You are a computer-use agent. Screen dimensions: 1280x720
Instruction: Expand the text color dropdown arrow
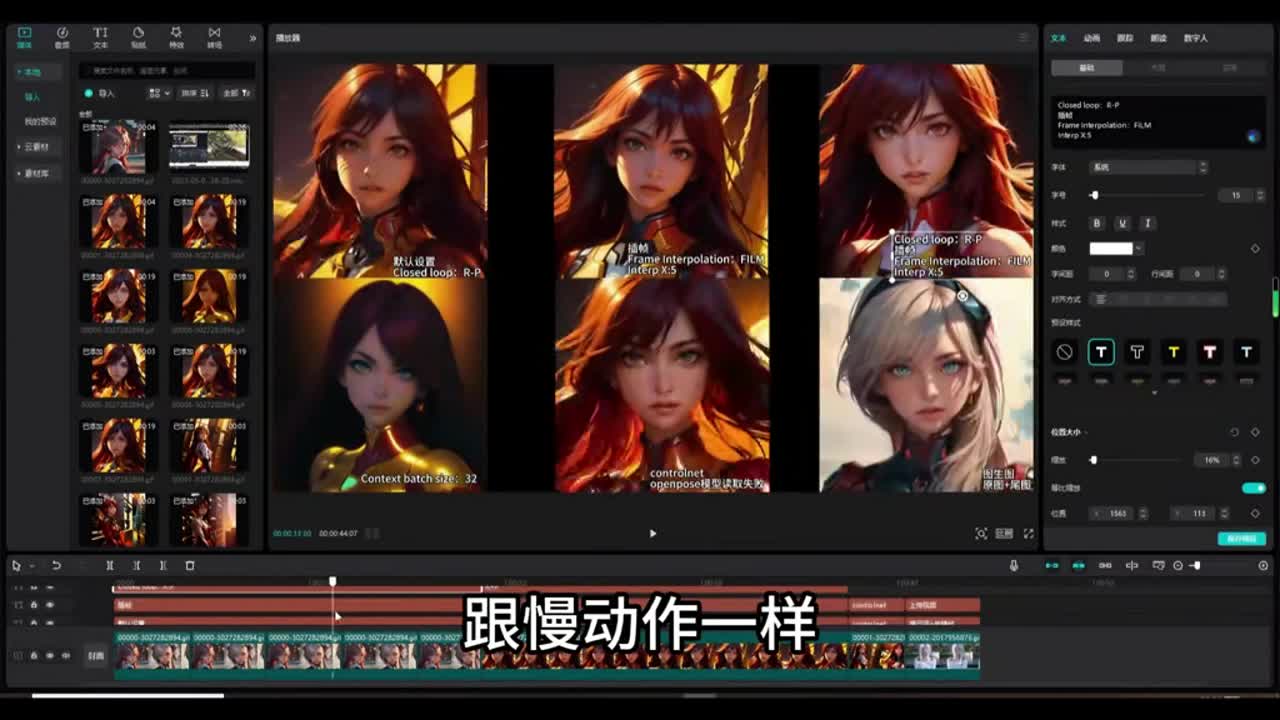(1139, 248)
